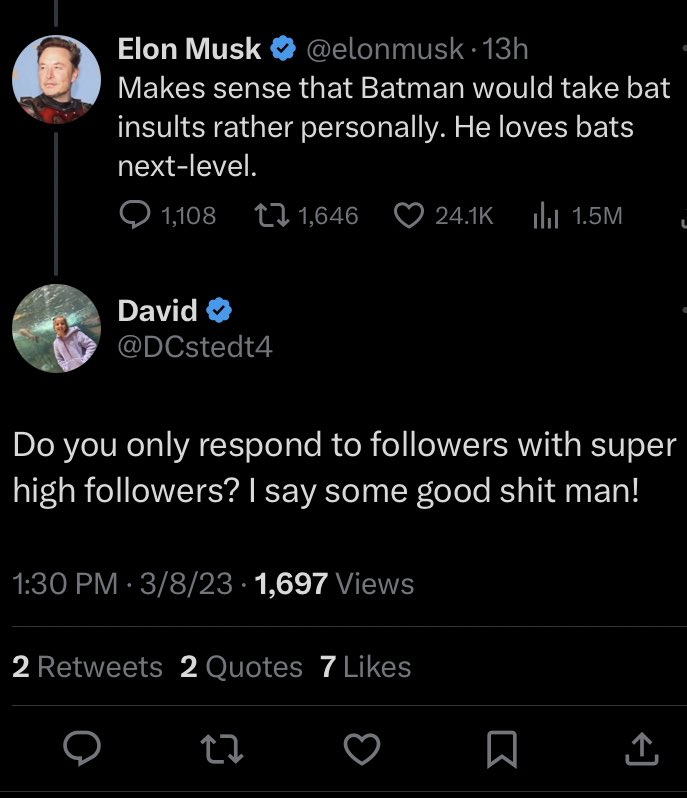Visit the @elonmusk handle
The image size is (687, 798).
pyautogui.click(x=385, y=48)
